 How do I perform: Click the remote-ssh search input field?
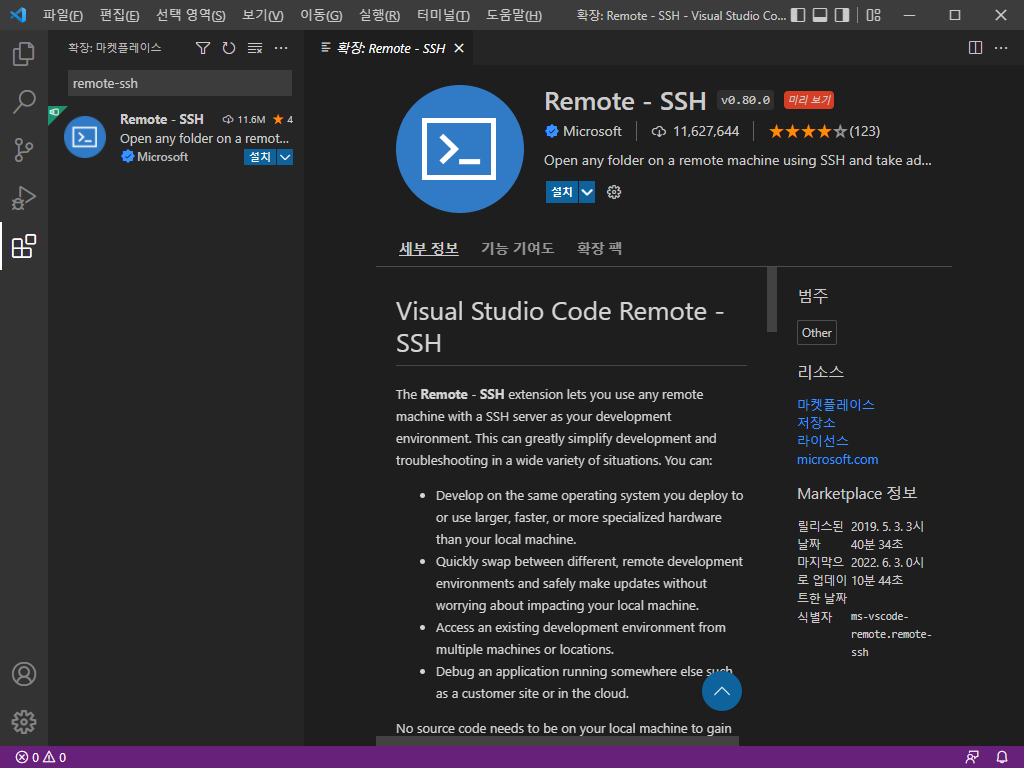point(180,84)
